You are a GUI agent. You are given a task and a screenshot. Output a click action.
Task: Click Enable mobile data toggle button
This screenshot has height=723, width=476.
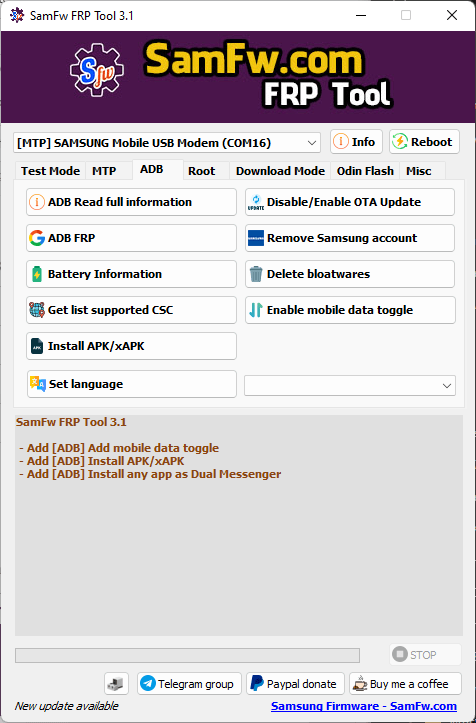[x=350, y=310]
